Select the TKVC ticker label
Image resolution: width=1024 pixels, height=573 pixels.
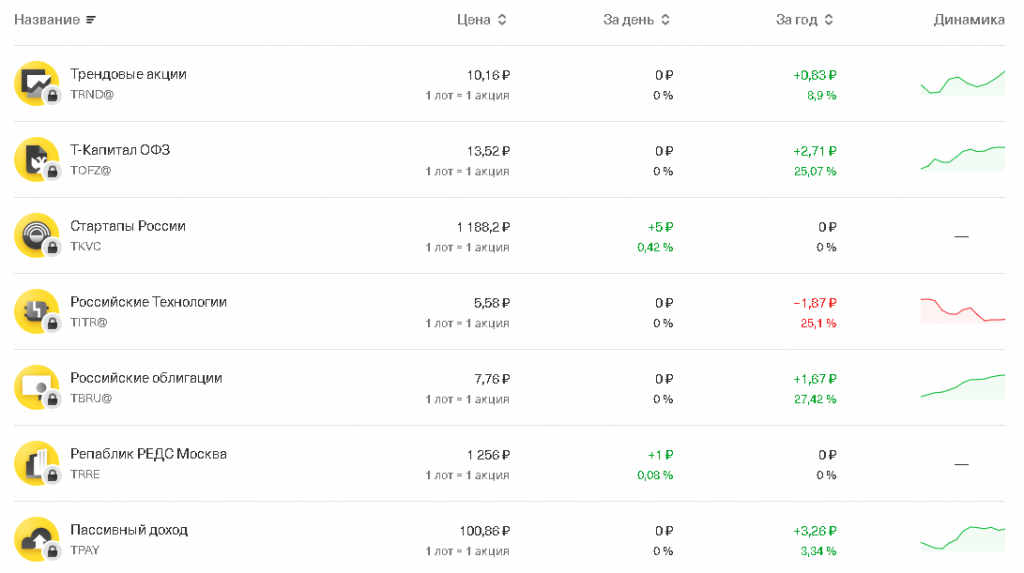pos(86,246)
